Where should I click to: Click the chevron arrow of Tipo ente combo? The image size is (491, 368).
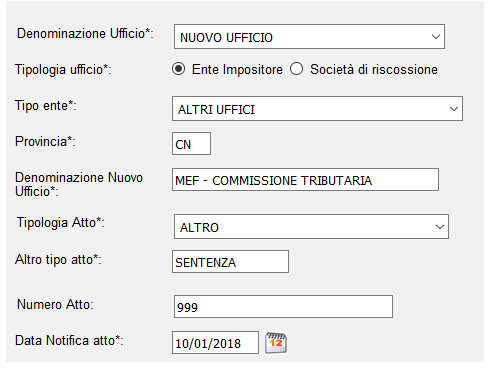pos(454,109)
